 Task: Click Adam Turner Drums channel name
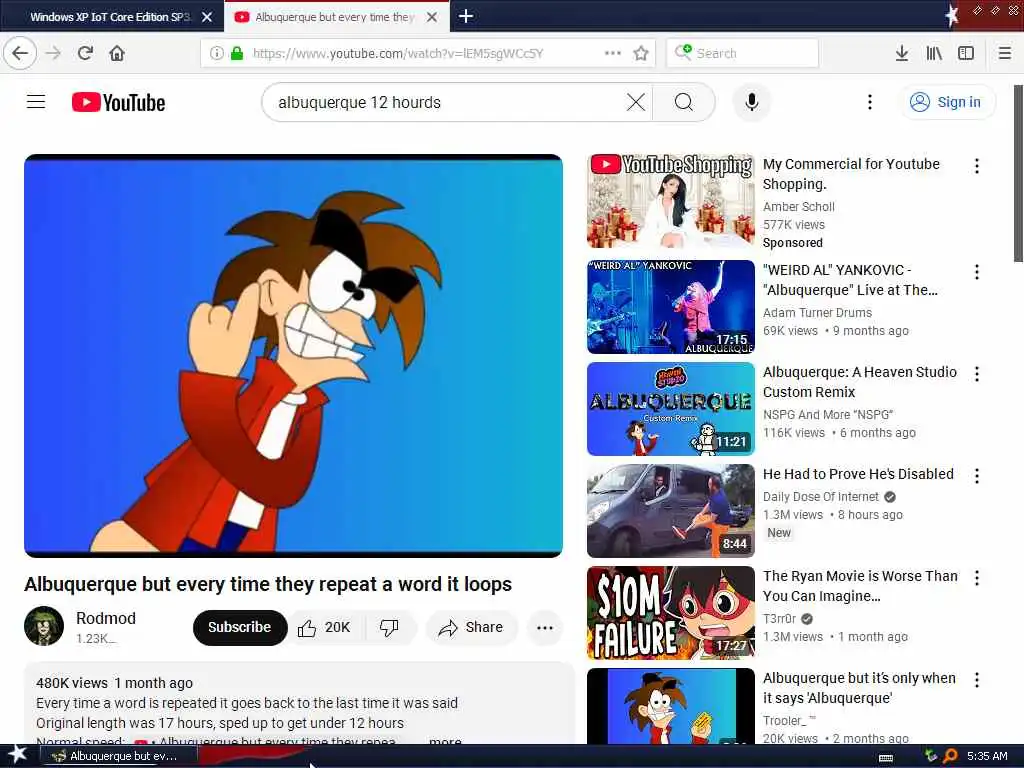pyautogui.click(x=817, y=312)
